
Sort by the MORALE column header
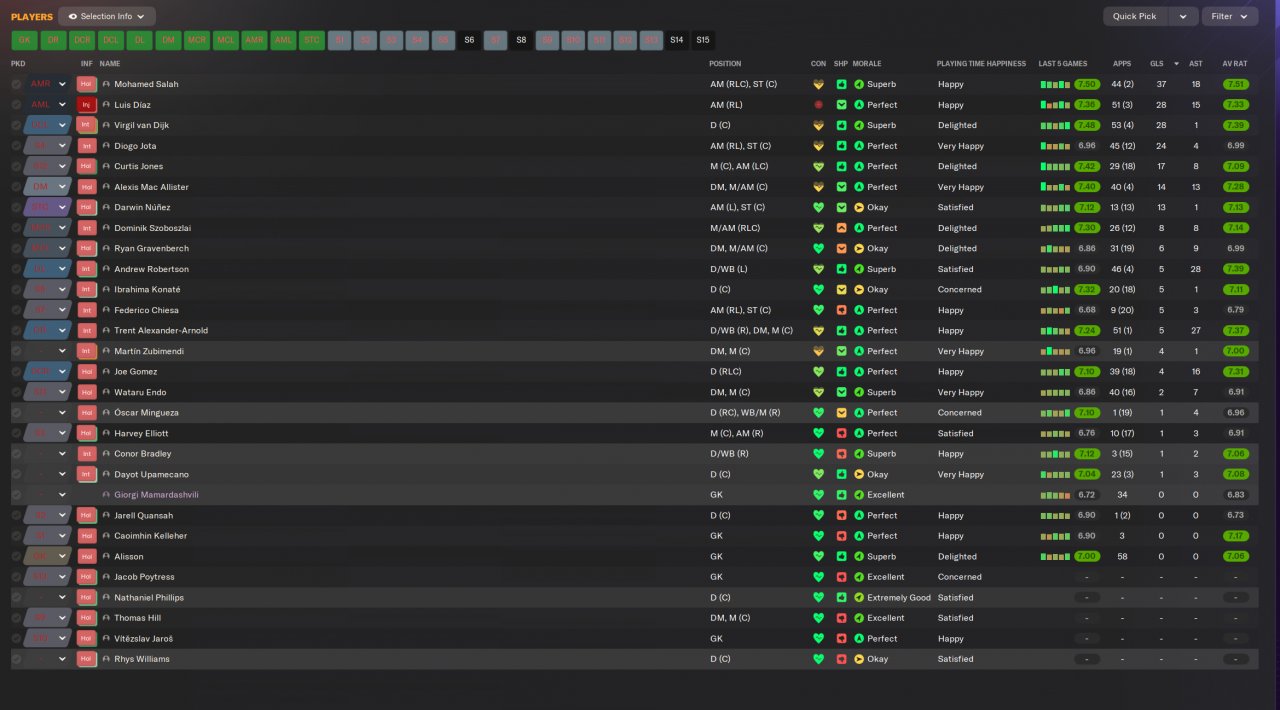tap(867, 64)
